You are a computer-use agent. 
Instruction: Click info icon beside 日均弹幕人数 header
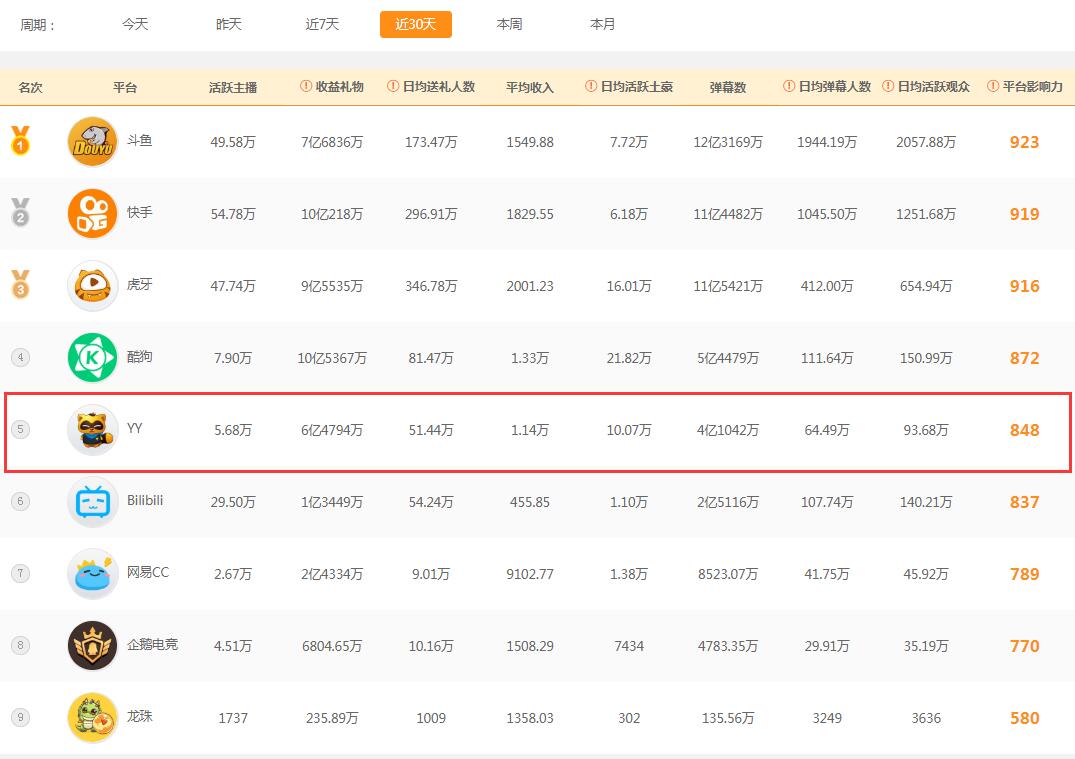789,86
